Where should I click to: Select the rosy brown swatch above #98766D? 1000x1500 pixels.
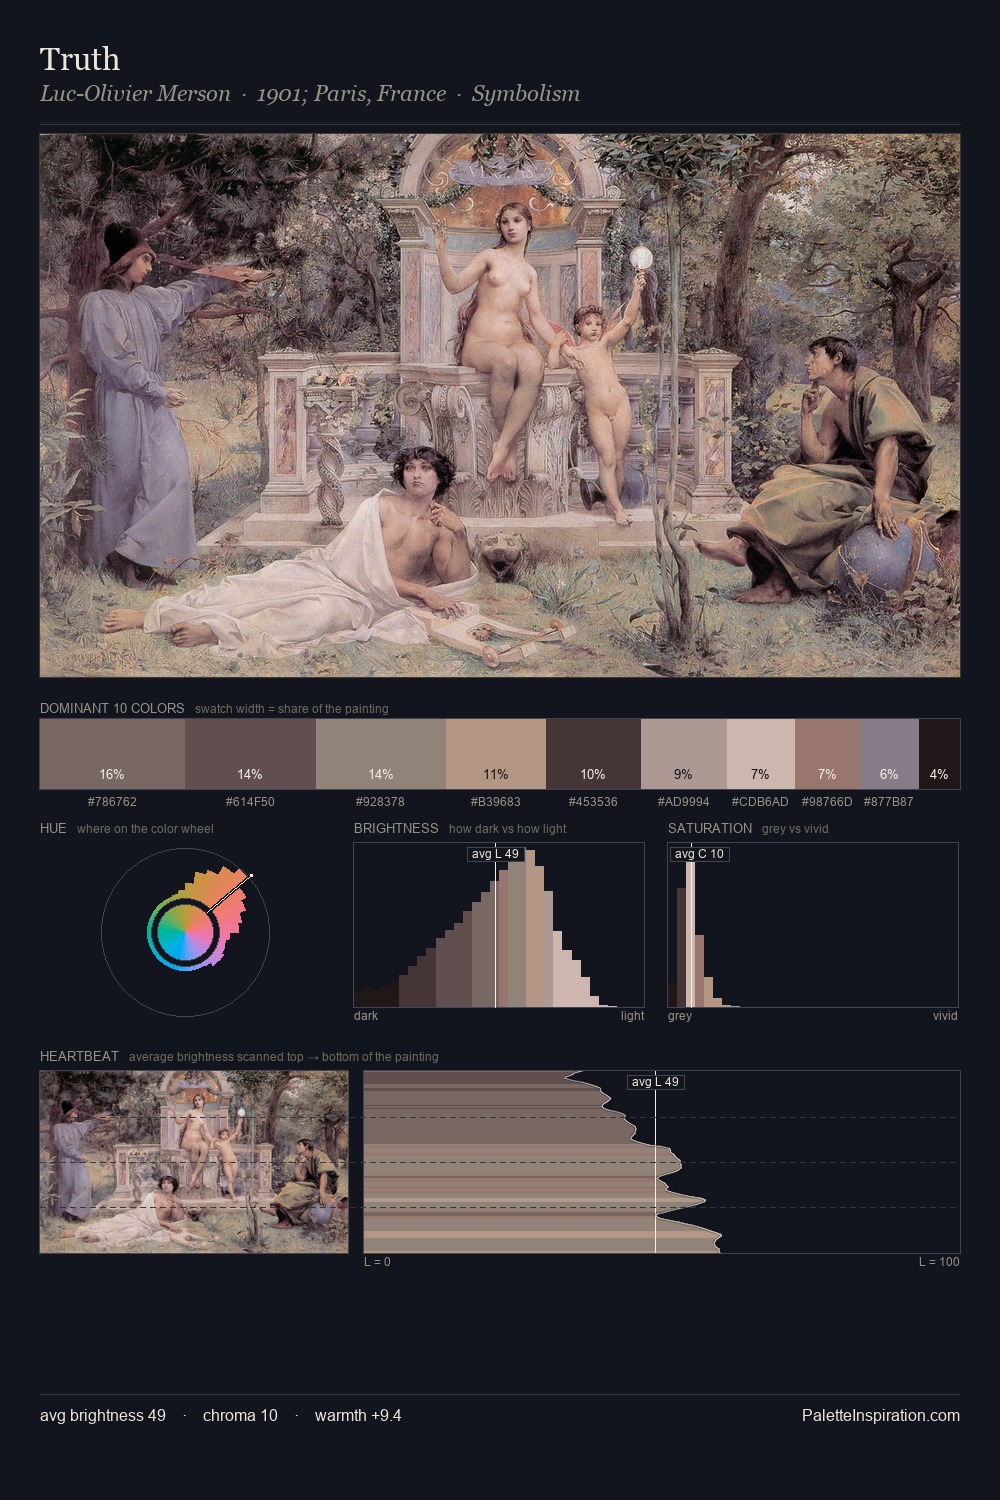(x=827, y=754)
